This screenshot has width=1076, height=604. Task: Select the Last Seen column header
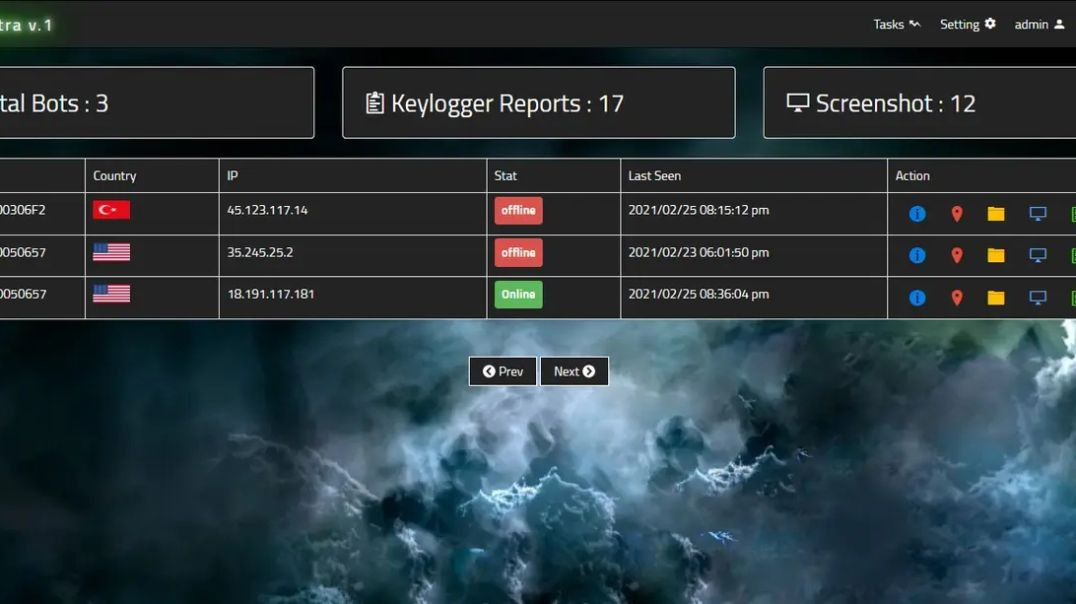point(654,175)
